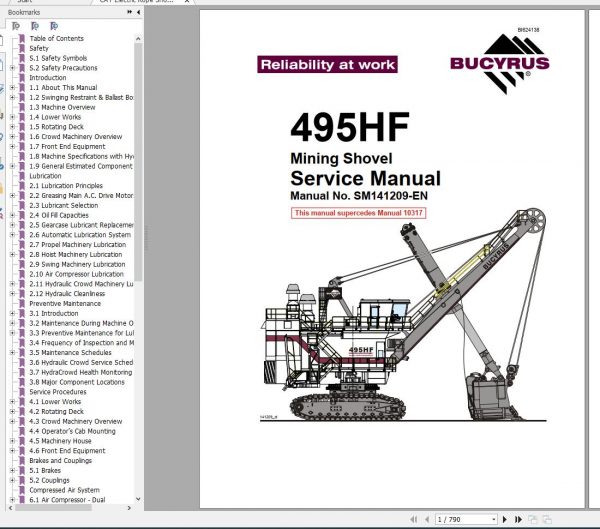This screenshot has width=600, height=529.
Task: Click the bookmarks scroll-up arrow
Action: (138, 39)
